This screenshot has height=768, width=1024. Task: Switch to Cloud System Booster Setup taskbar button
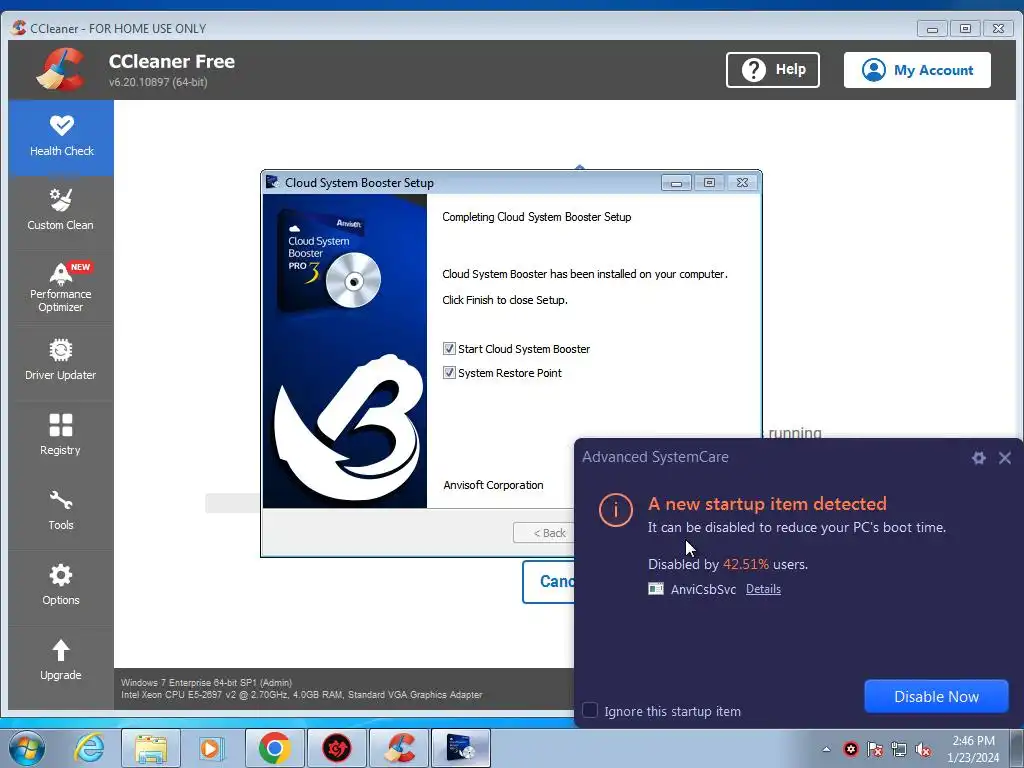point(461,748)
